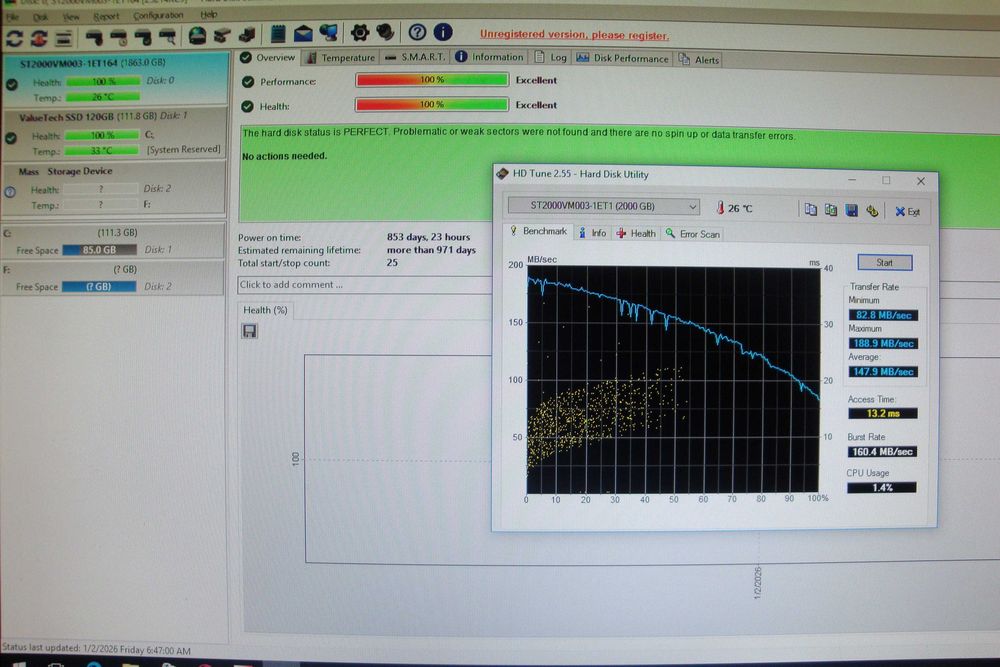Click HD Tune copy screenshot icon

pyautogui.click(x=831, y=210)
